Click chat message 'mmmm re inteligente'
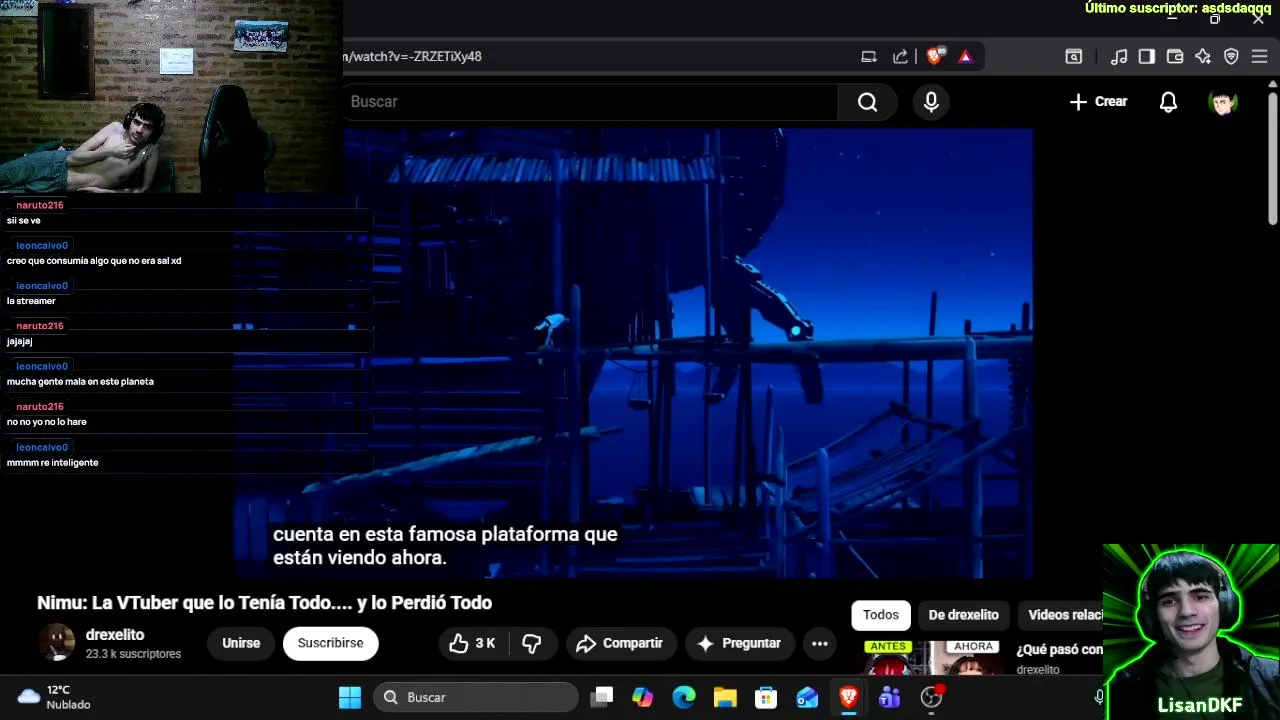Screen dimensions: 1280x720 pos(52,463)
